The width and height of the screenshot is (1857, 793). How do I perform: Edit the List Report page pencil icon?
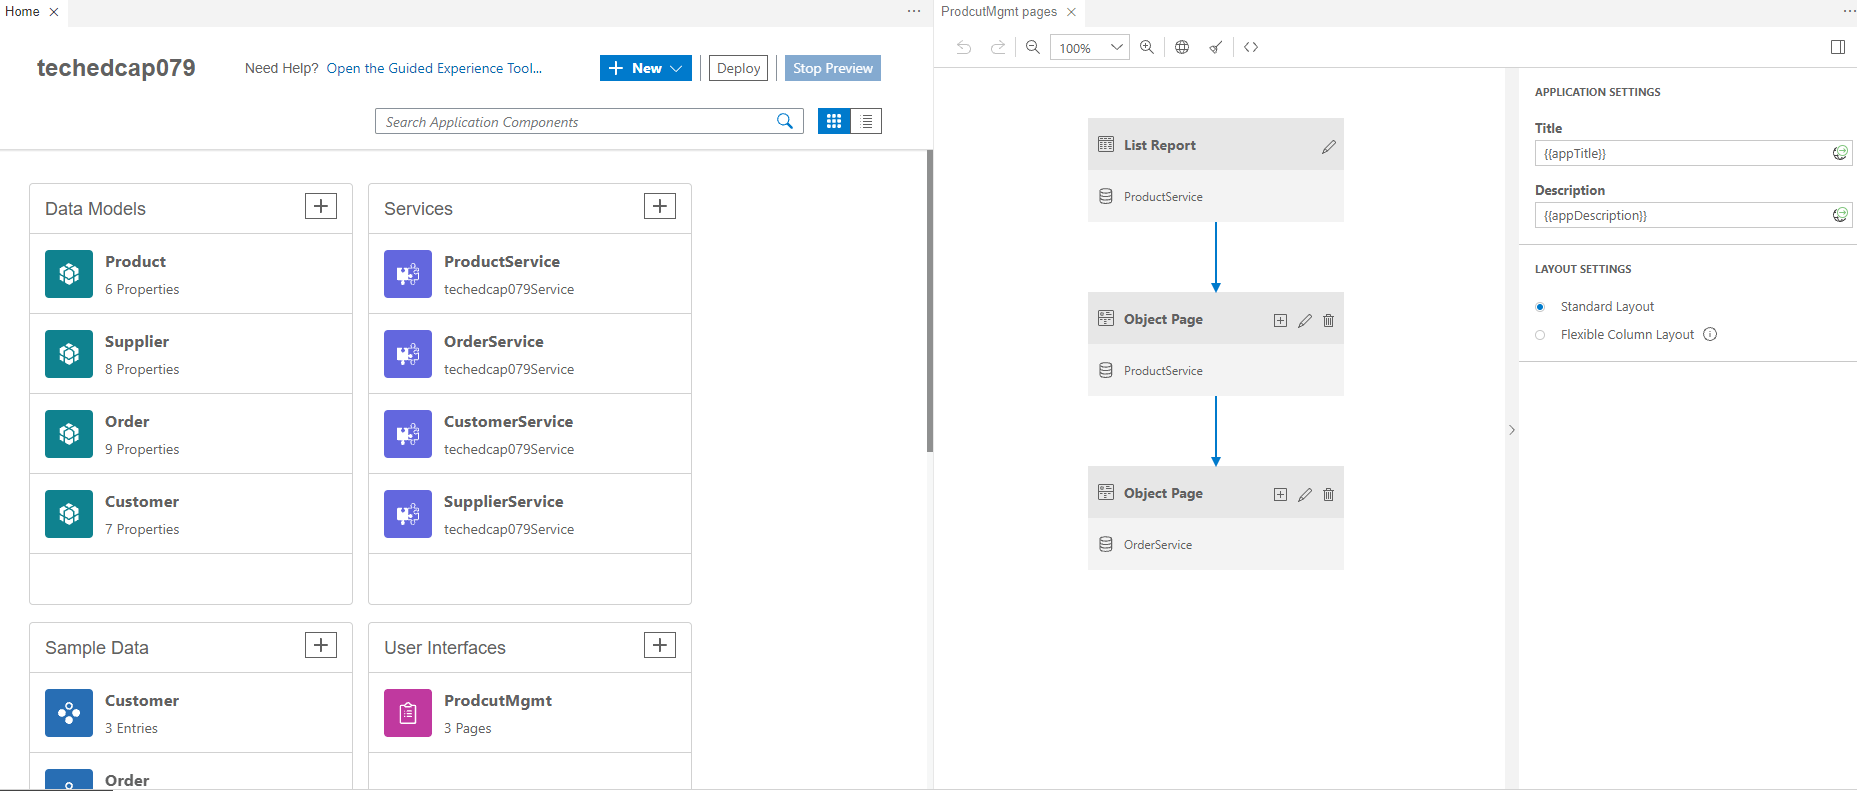pos(1328,147)
